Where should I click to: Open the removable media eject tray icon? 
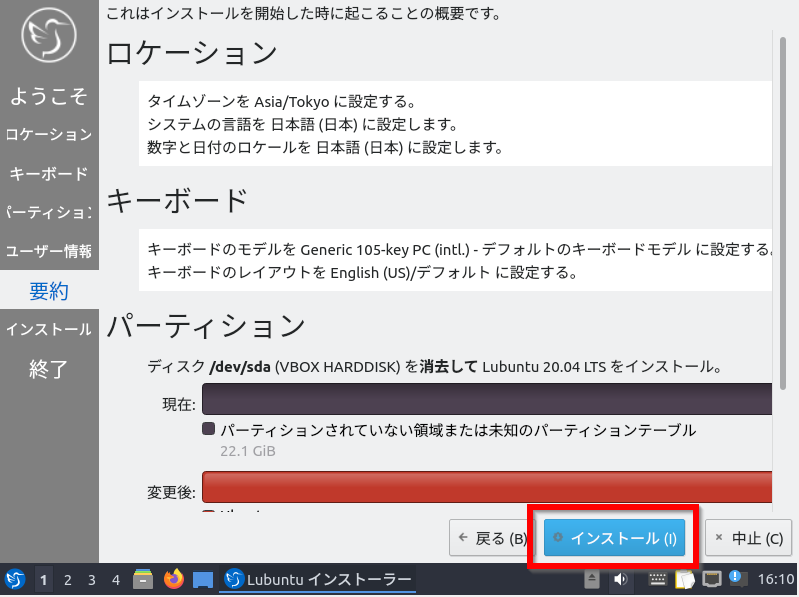592,579
